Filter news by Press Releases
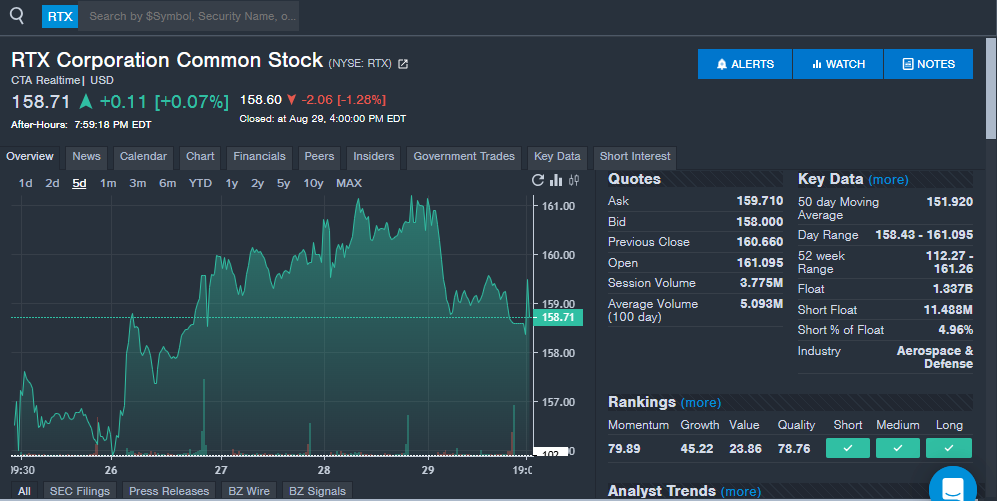This screenshot has height=501, width=997. pyautogui.click(x=169, y=491)
